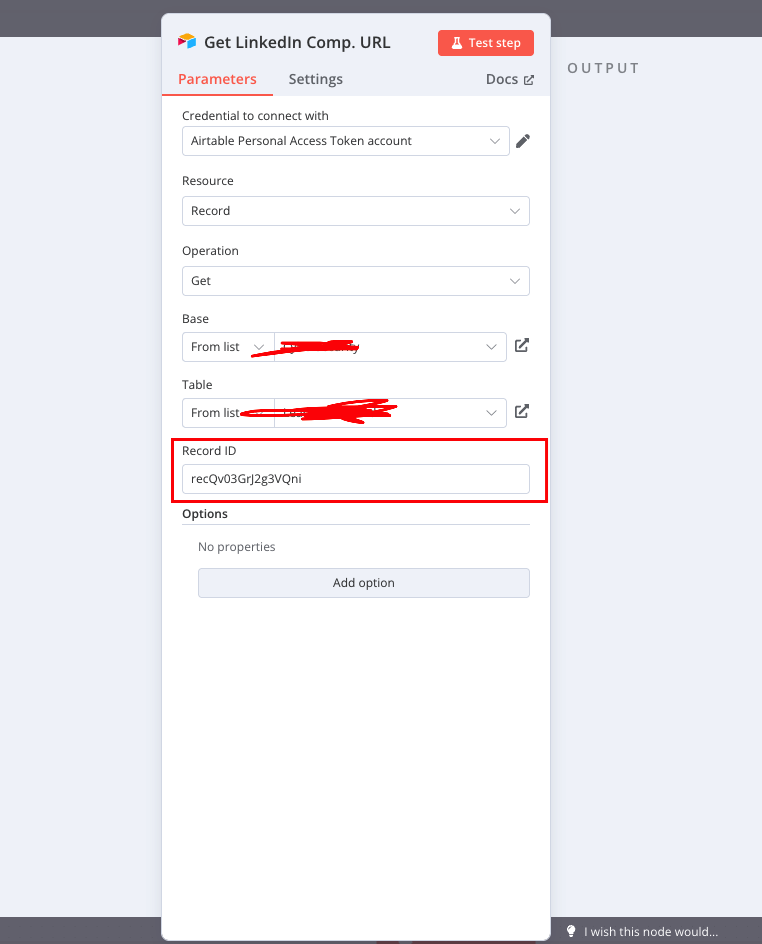762x944 pixels.
Task: Open the Docs external link
Action: 509,79
